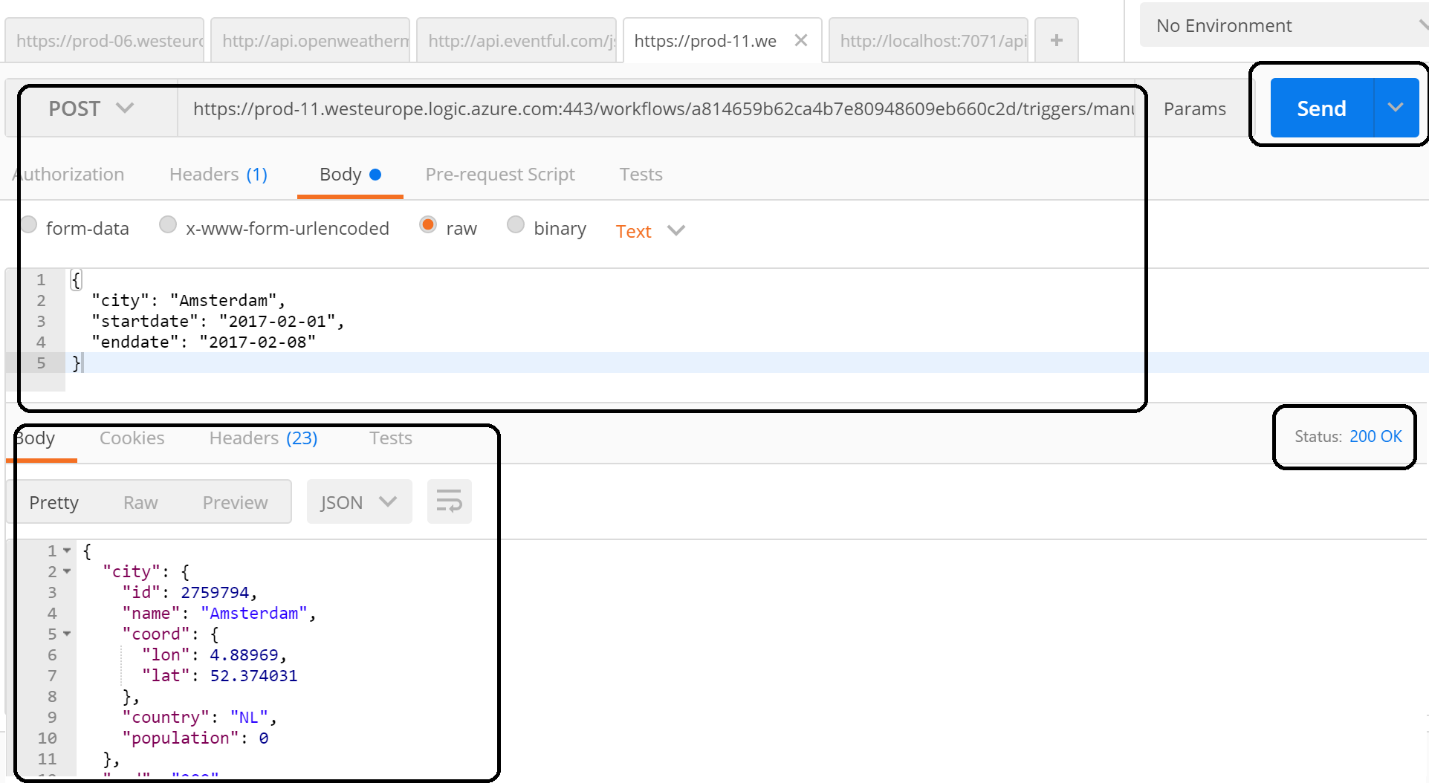This screenshot has height=783, width=1429.
Task: Switch response view to Raw
Action: coord(140,501)
